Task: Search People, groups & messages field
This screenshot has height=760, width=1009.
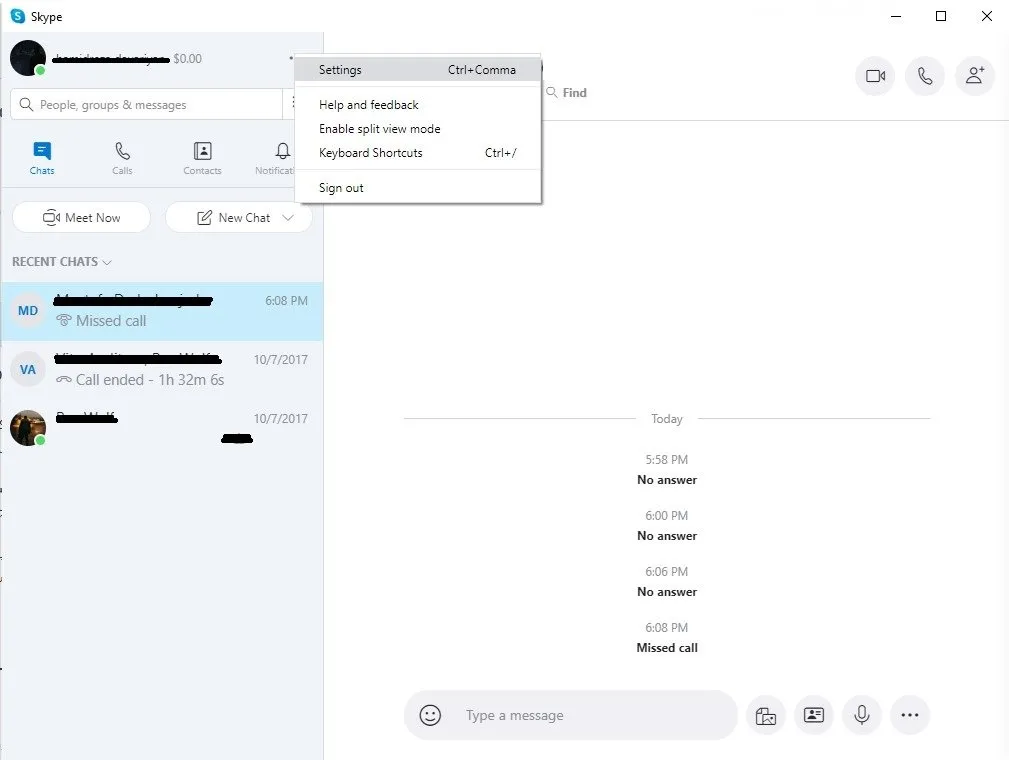Action: click(x=147, y=104)
